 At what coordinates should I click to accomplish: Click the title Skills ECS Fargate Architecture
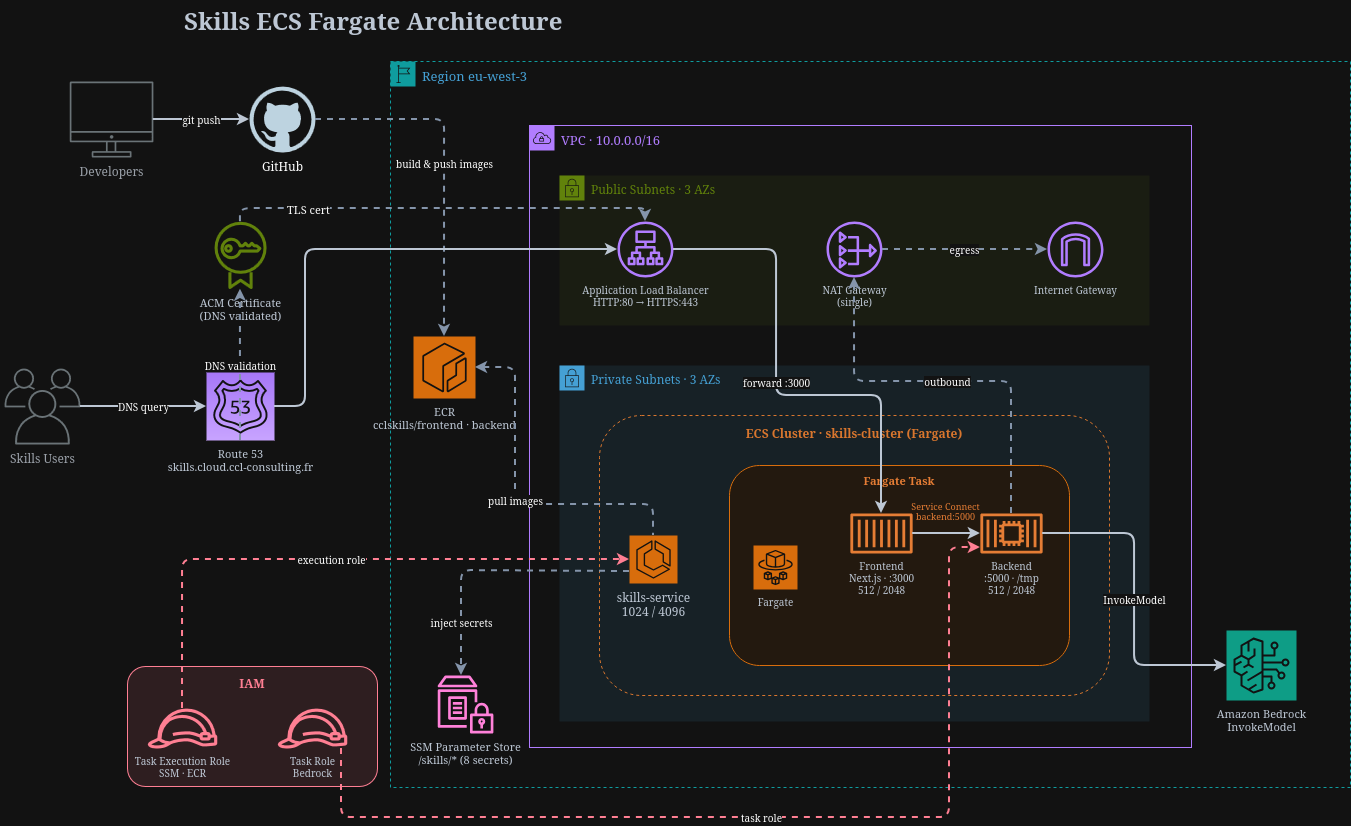point(373,21)
